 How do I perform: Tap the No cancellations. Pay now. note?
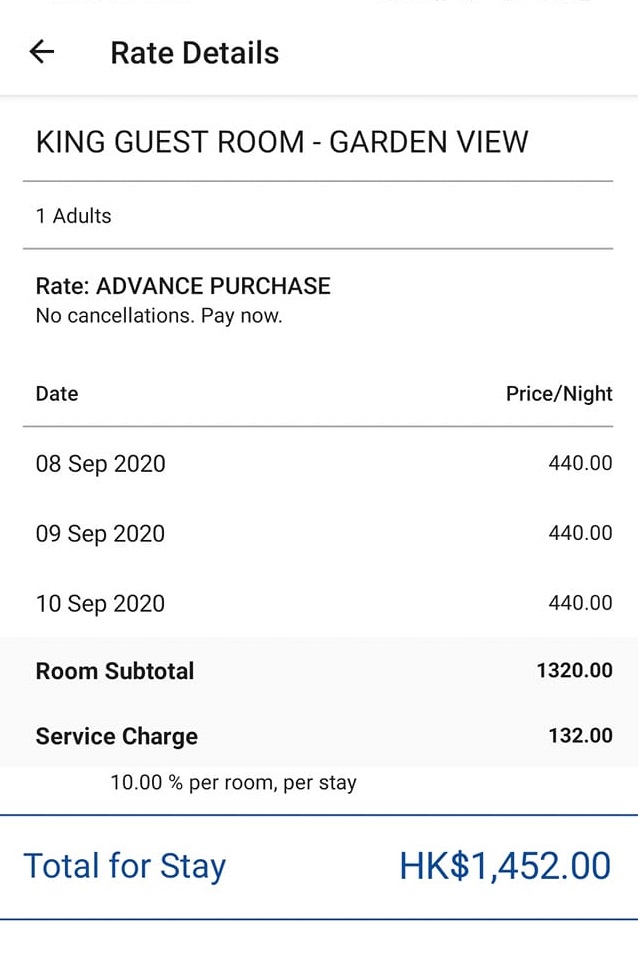tap(159, 316)
